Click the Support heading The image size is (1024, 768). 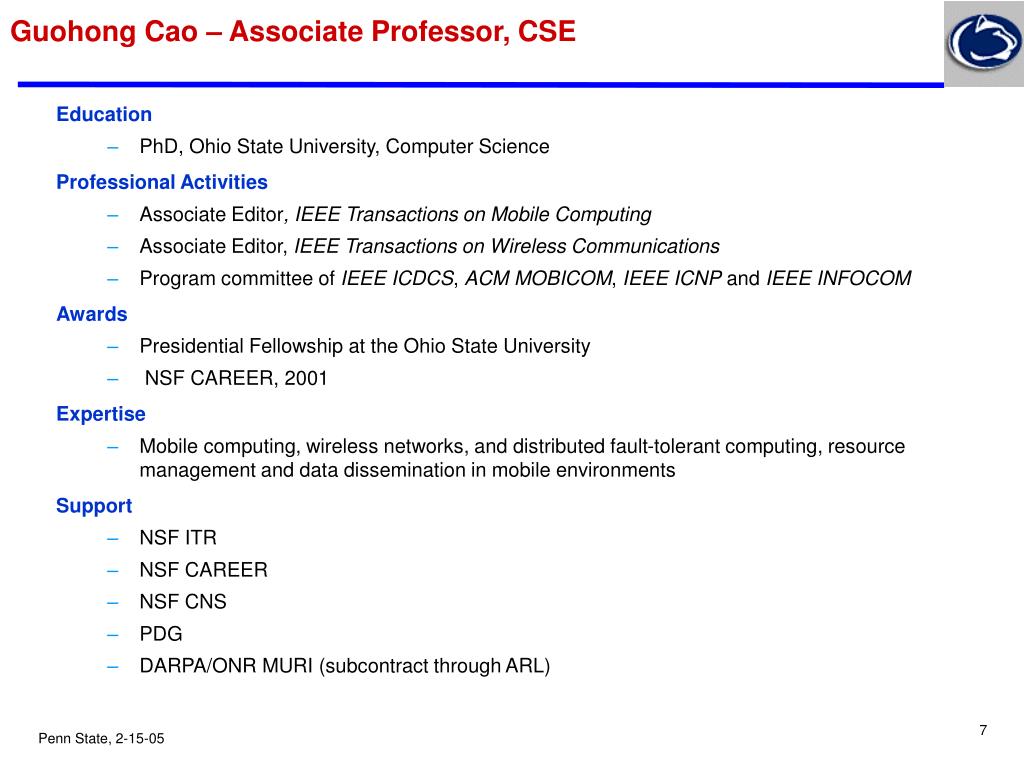pyautogui.click(x=94, y=505)
